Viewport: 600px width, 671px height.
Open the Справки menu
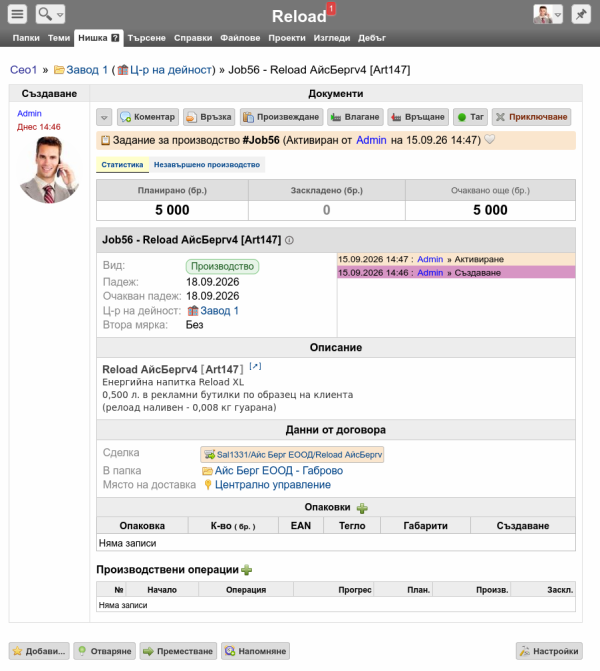(x=193, y=38)
